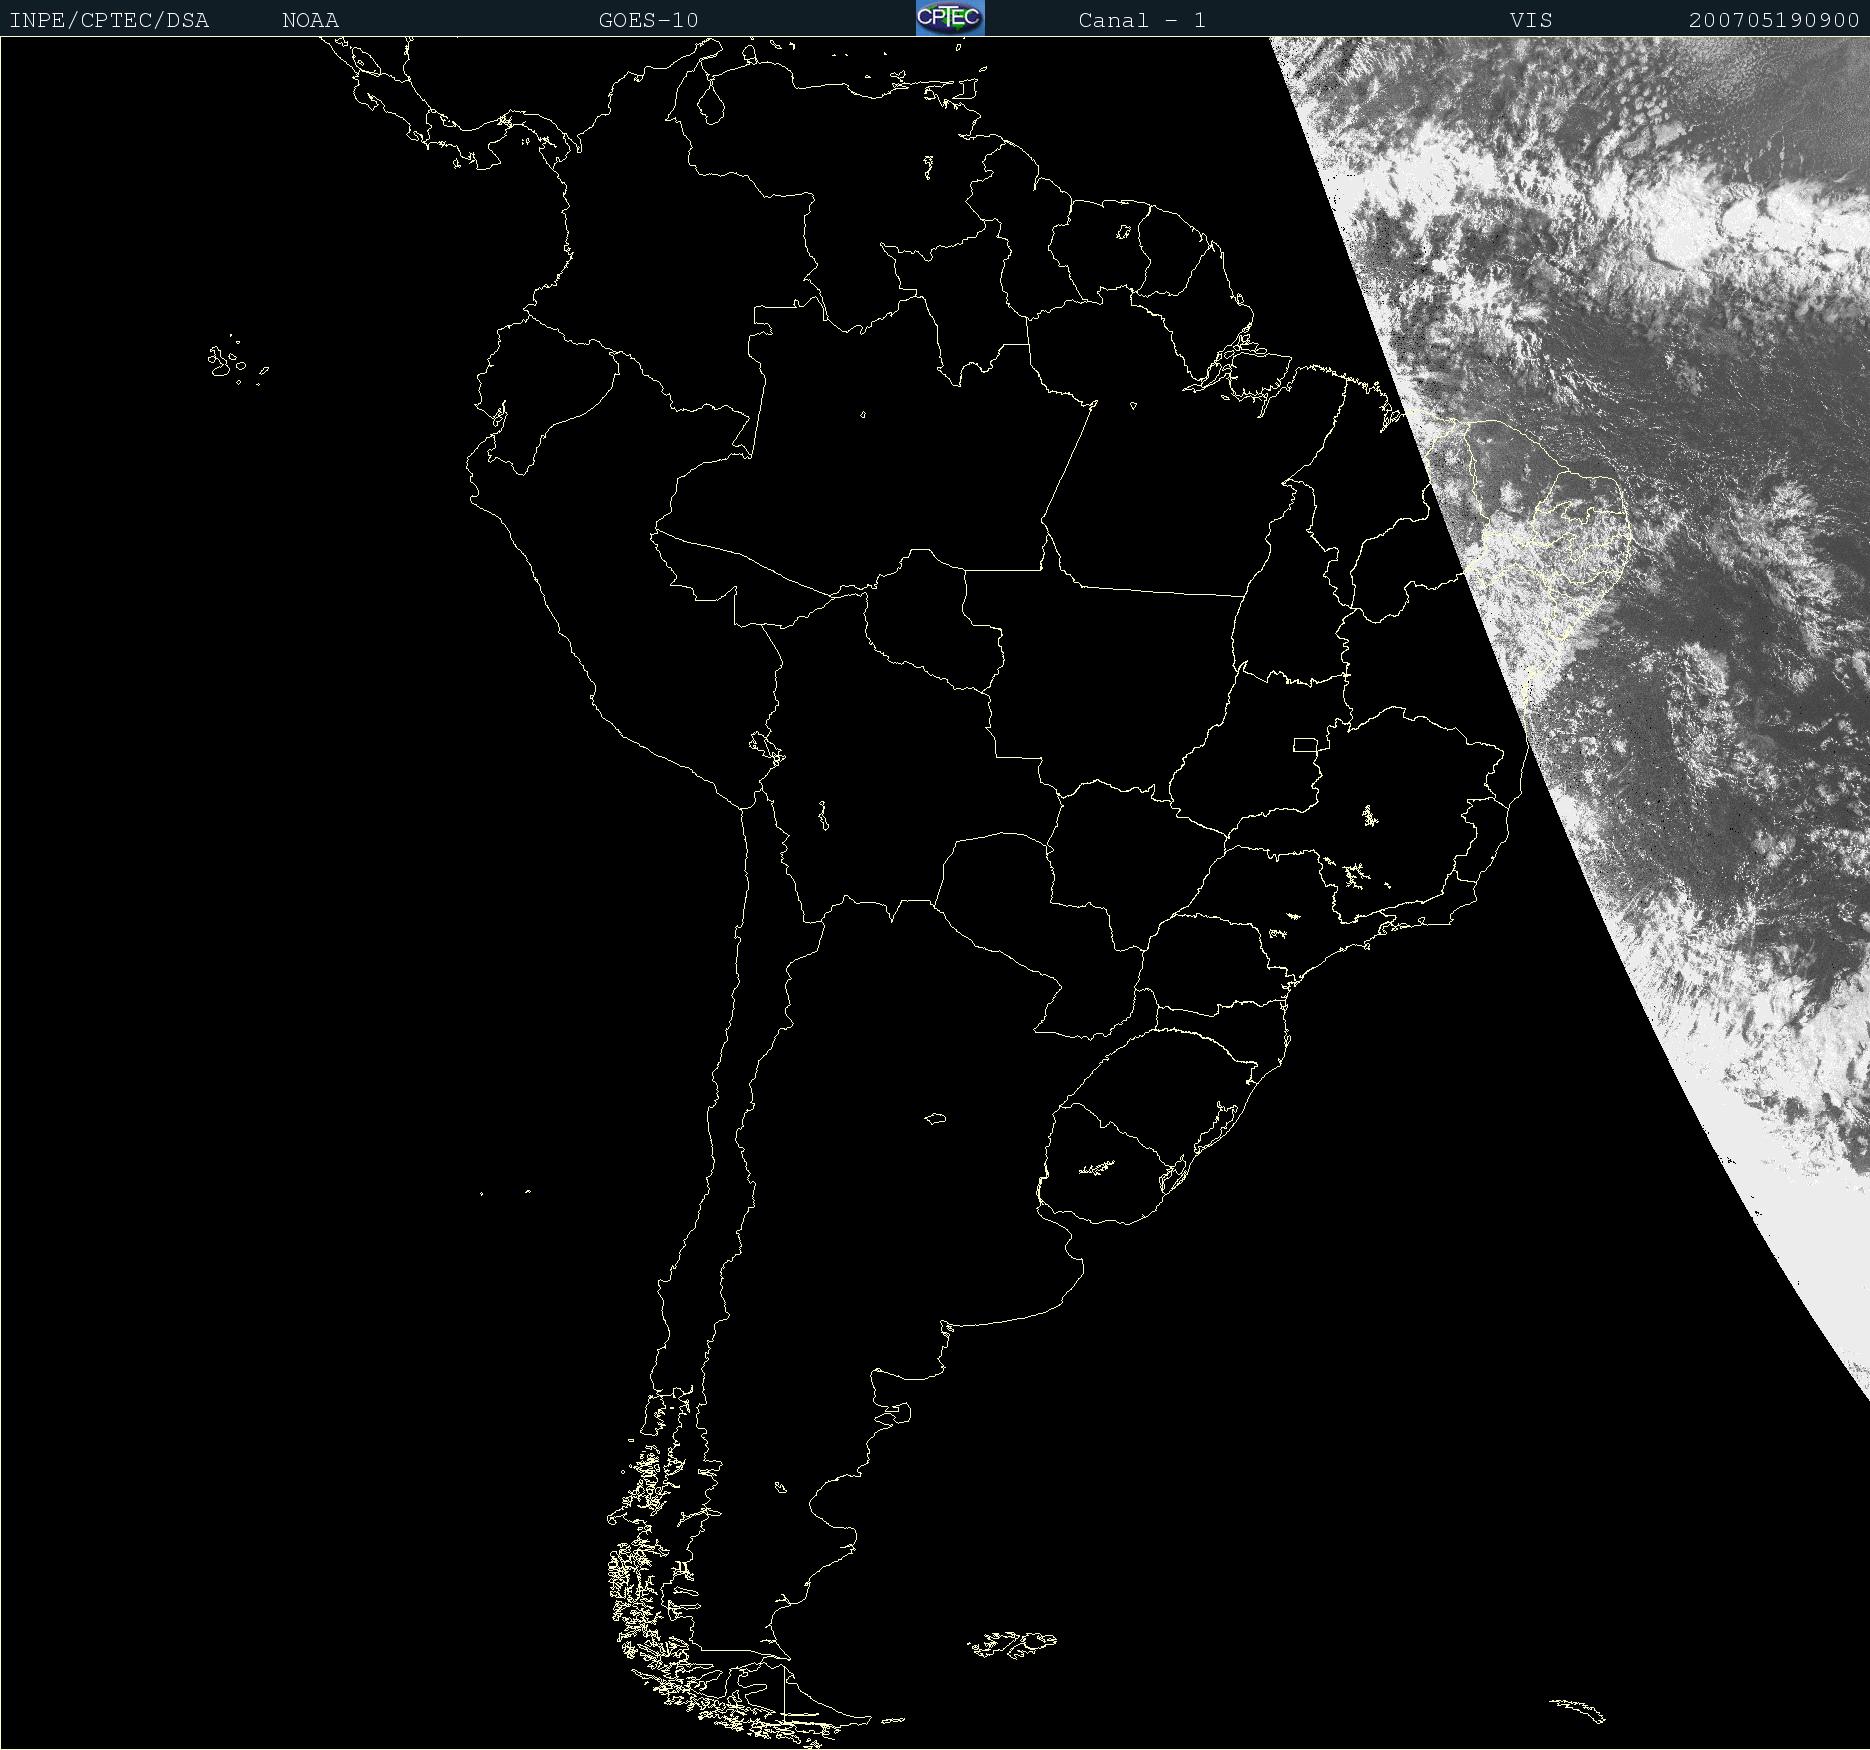Click the NOAA label in the header

310,20
